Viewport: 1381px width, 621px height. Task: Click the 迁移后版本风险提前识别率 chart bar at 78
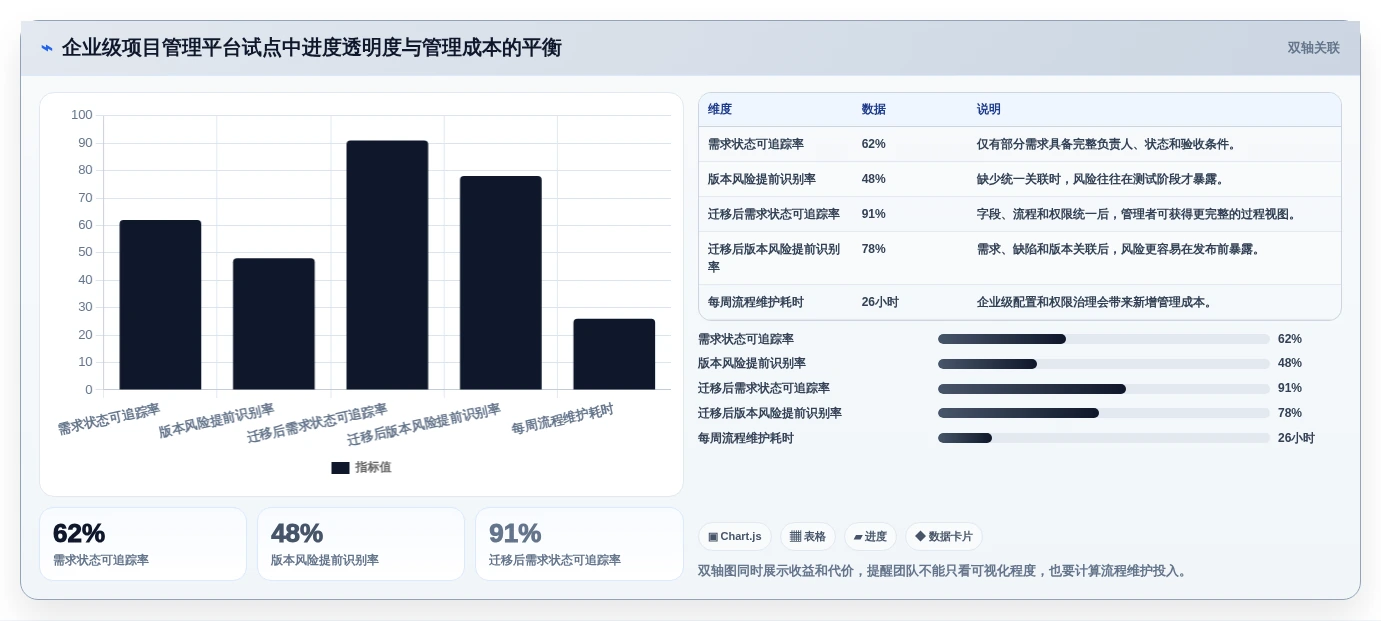point(501,283)
